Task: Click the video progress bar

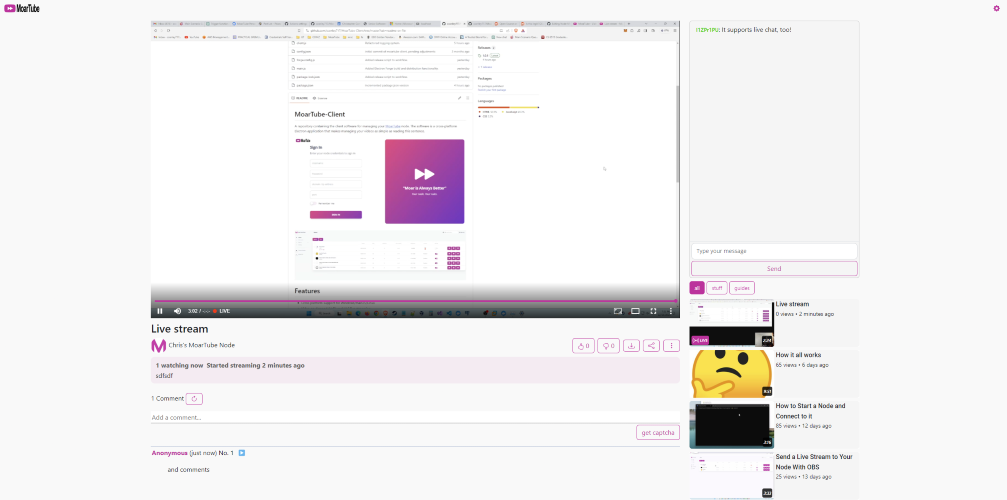Action: (x=415, y=300)
